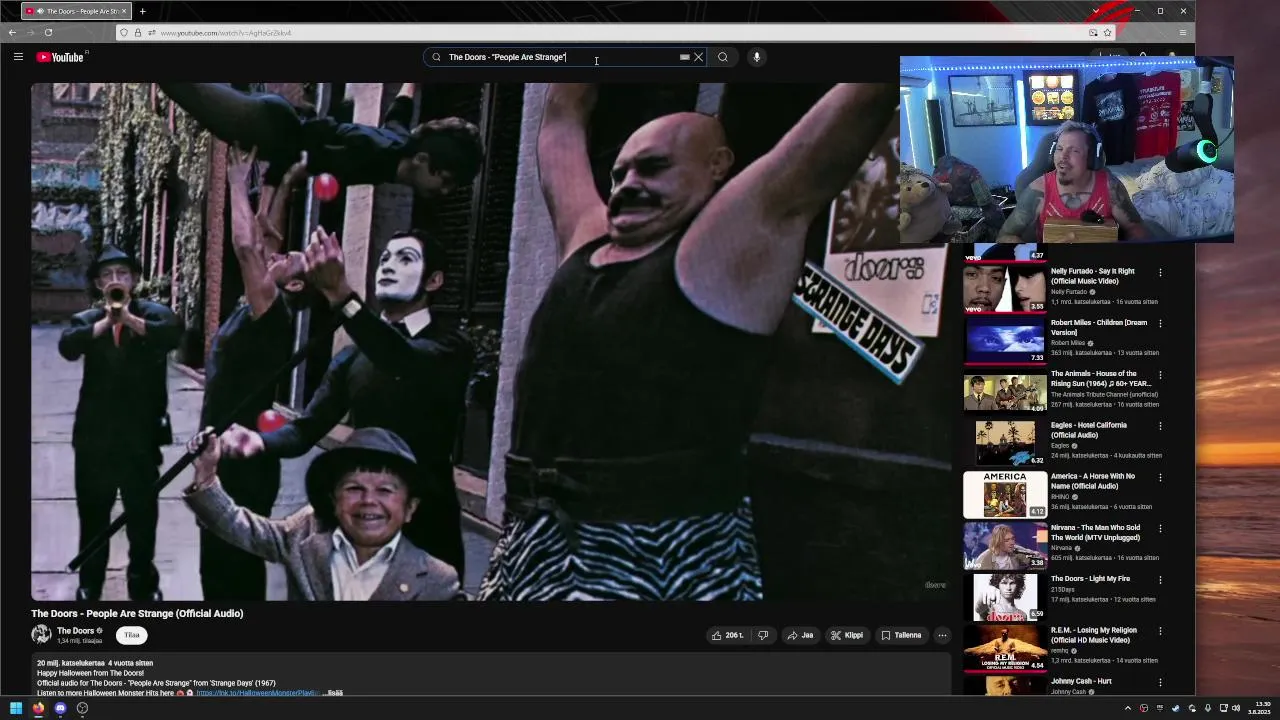The image size is (1280, 720).
Task: Open volume control in system tray
Action: tap(1236, 708)
